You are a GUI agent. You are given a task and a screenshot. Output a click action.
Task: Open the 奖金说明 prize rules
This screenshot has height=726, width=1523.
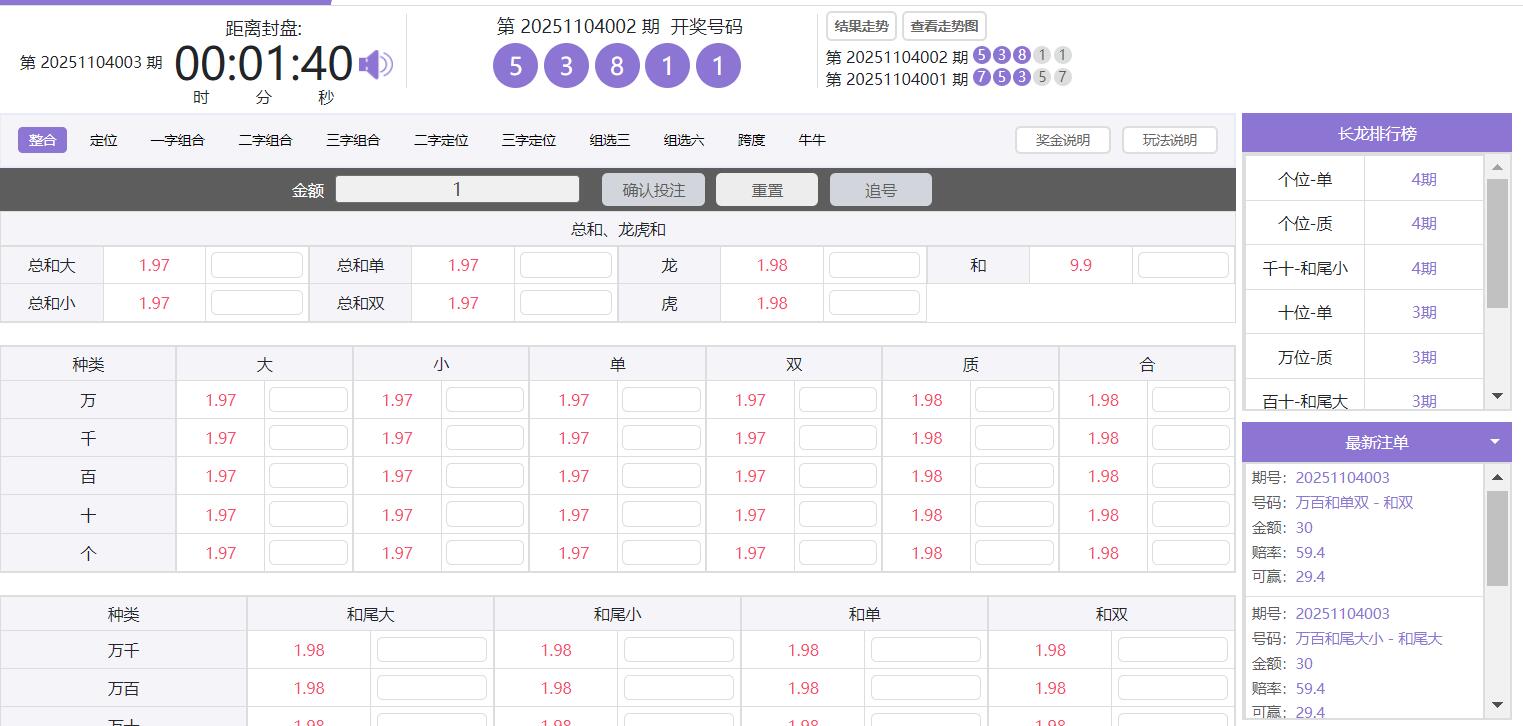click(x=1062, y=139)
